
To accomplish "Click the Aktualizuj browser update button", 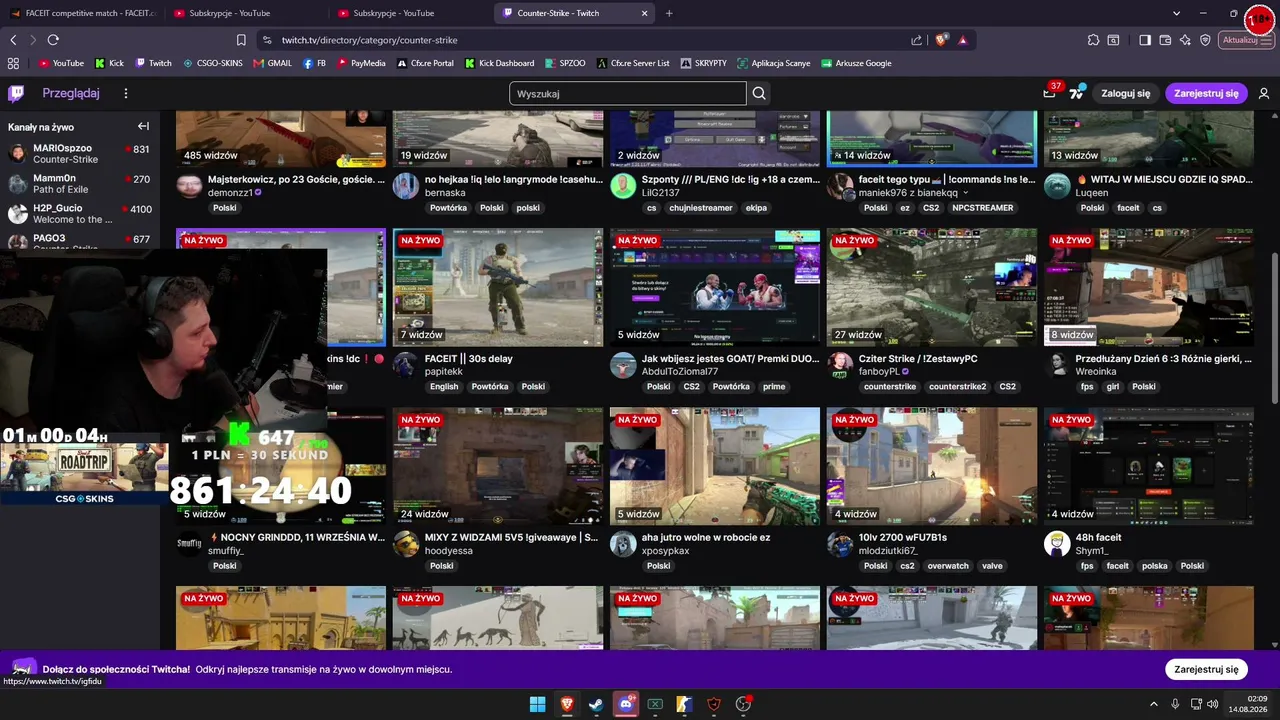I will pyautogui.click(x=1247, y=40).
